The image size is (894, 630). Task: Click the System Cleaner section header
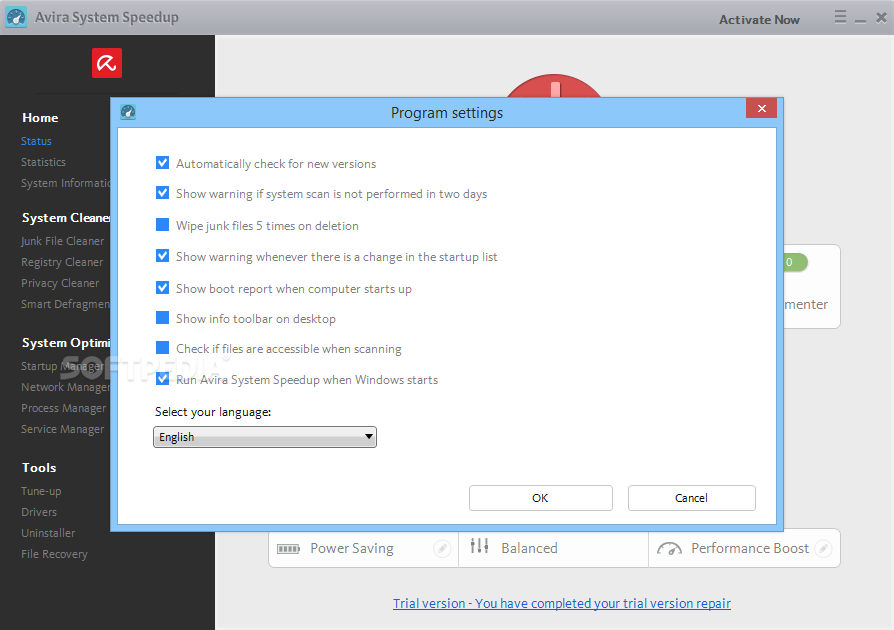click(66, 218)
